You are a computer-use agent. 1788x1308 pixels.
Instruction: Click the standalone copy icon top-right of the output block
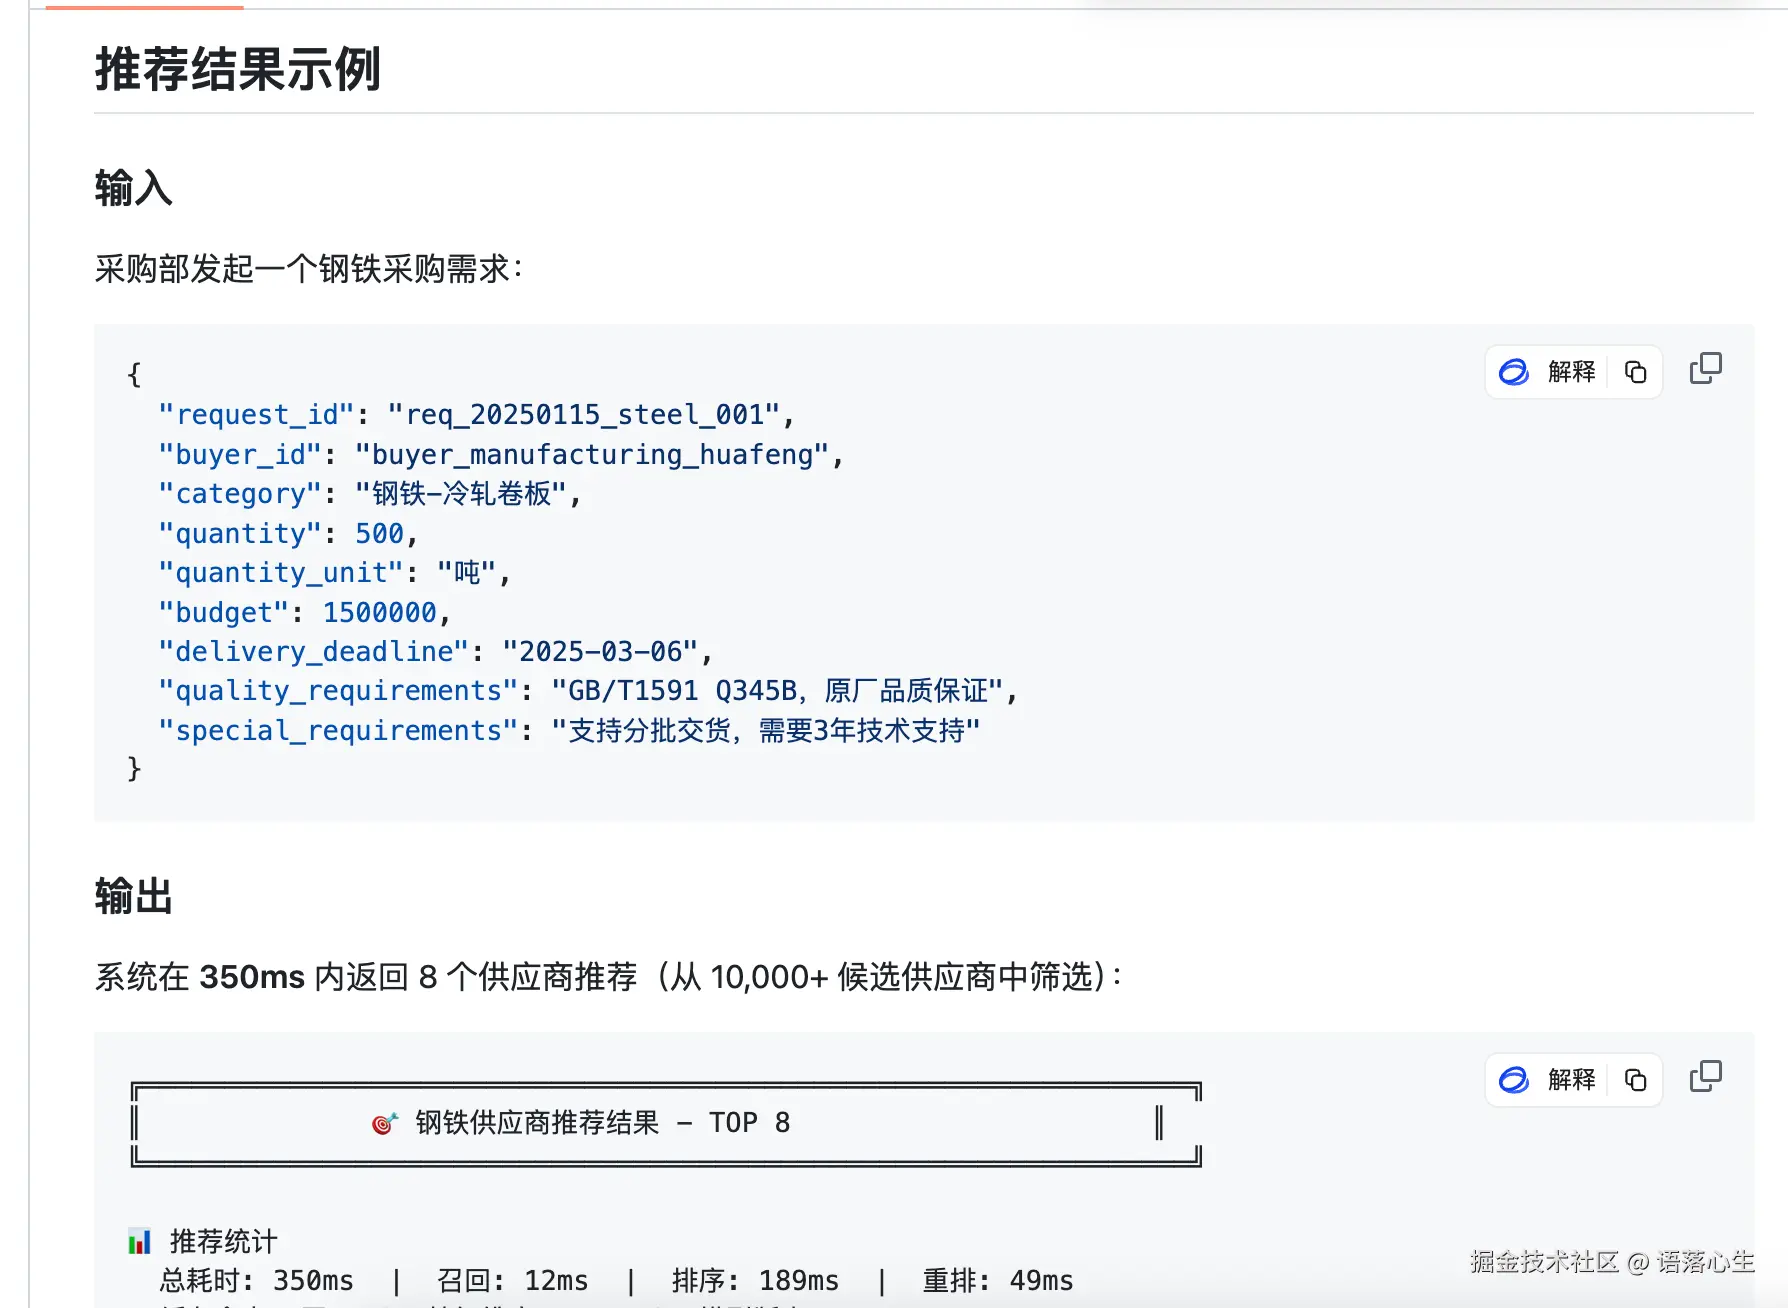[1706, 1077]
